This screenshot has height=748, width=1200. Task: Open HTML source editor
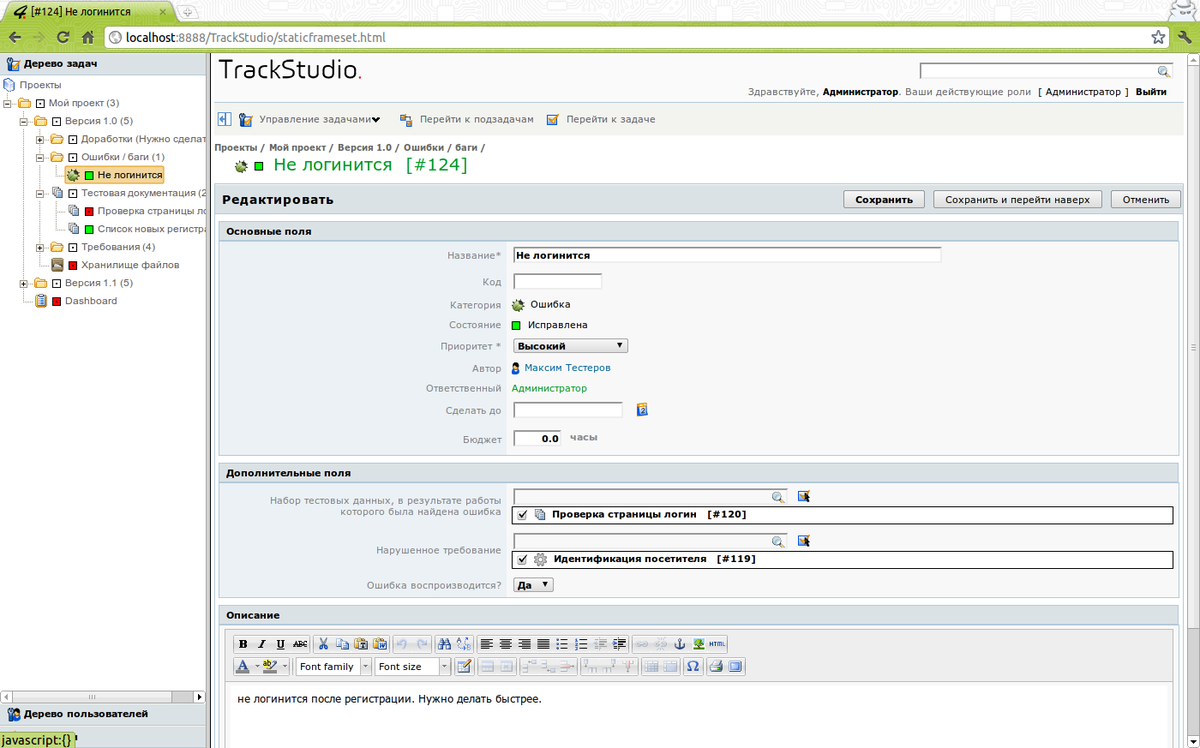[x=718, y=644]
